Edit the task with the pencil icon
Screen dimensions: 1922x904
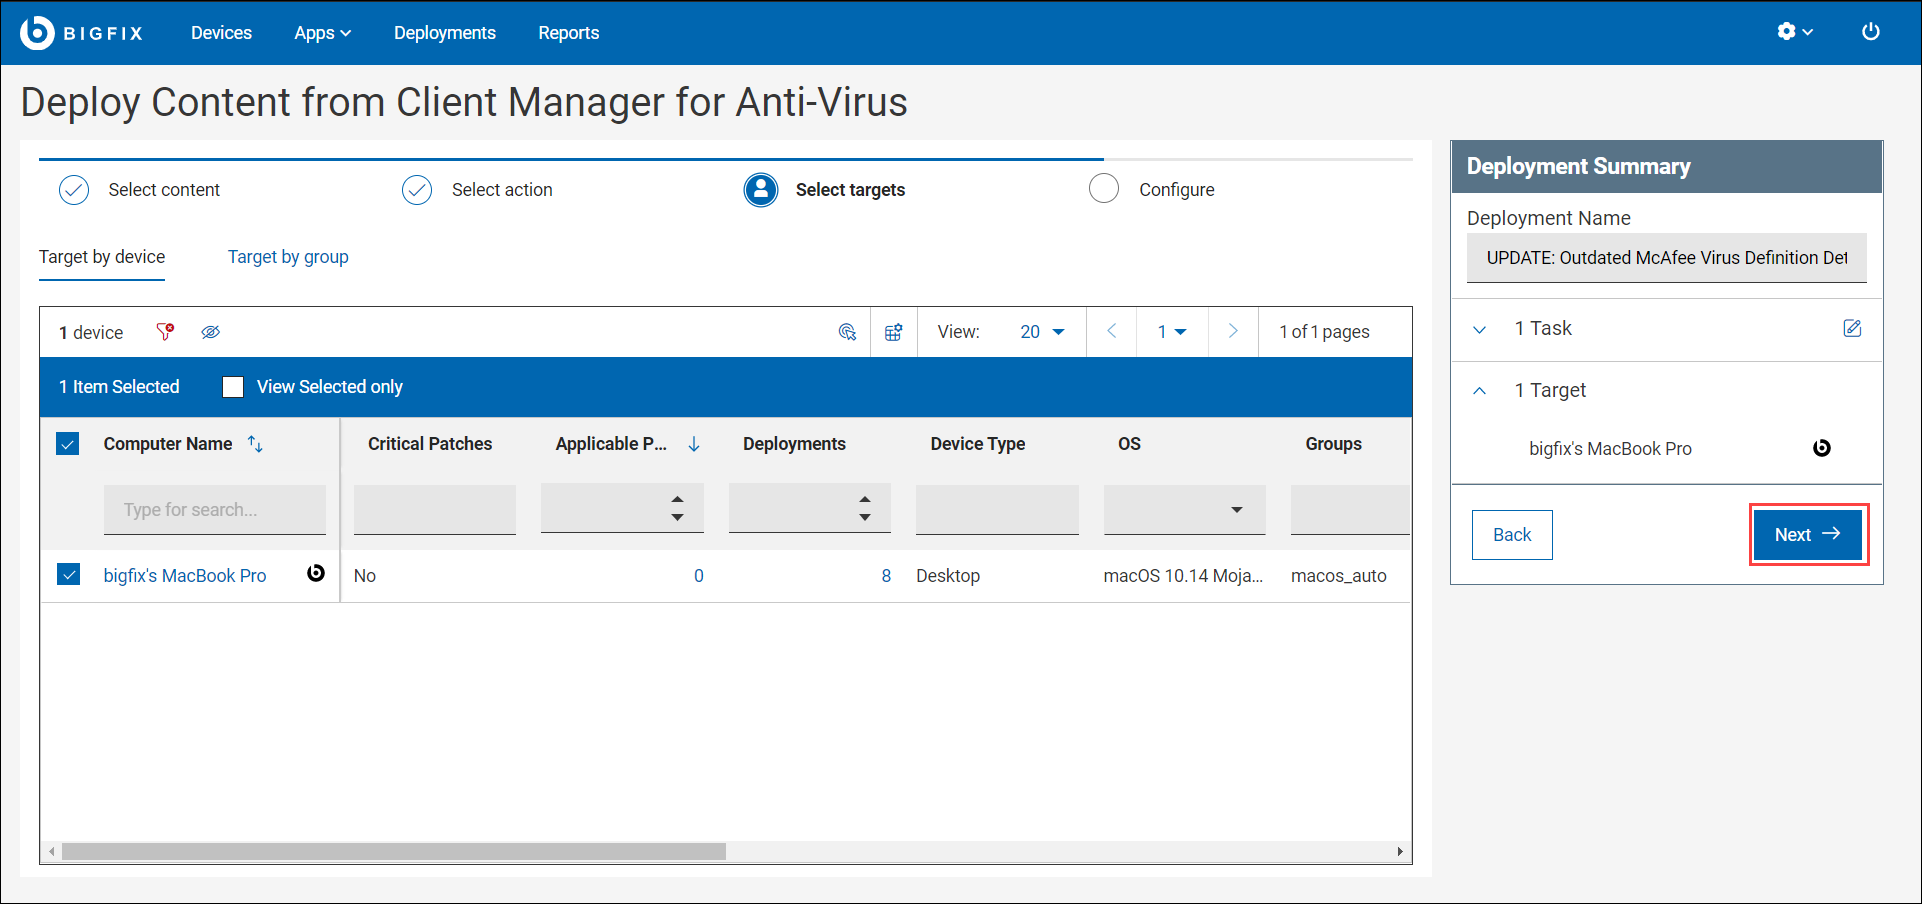[1852, 328]
